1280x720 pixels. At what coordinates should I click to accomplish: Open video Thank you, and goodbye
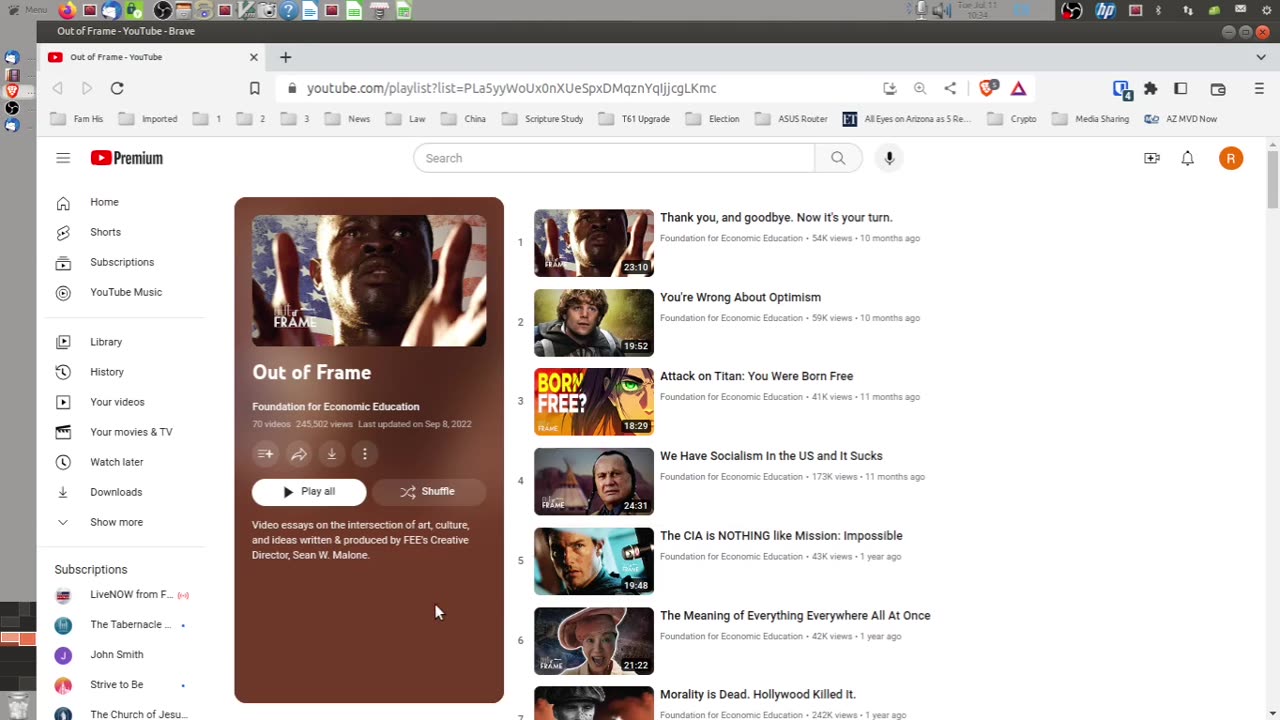(x=776, y=217)
